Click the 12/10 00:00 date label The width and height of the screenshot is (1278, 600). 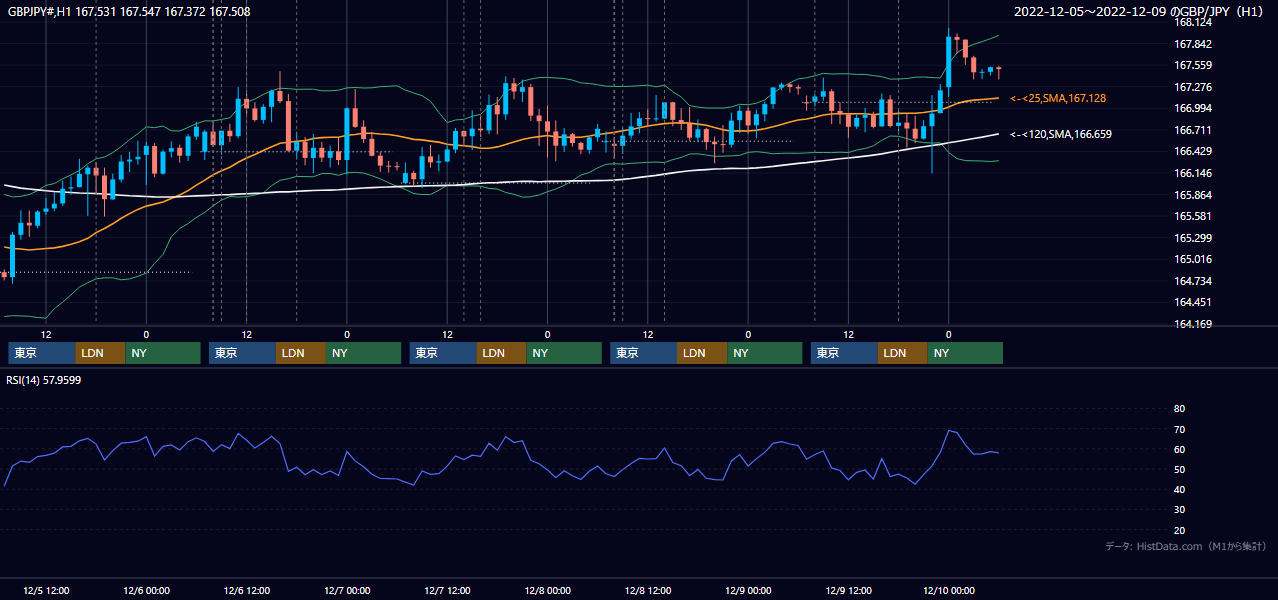949,590
